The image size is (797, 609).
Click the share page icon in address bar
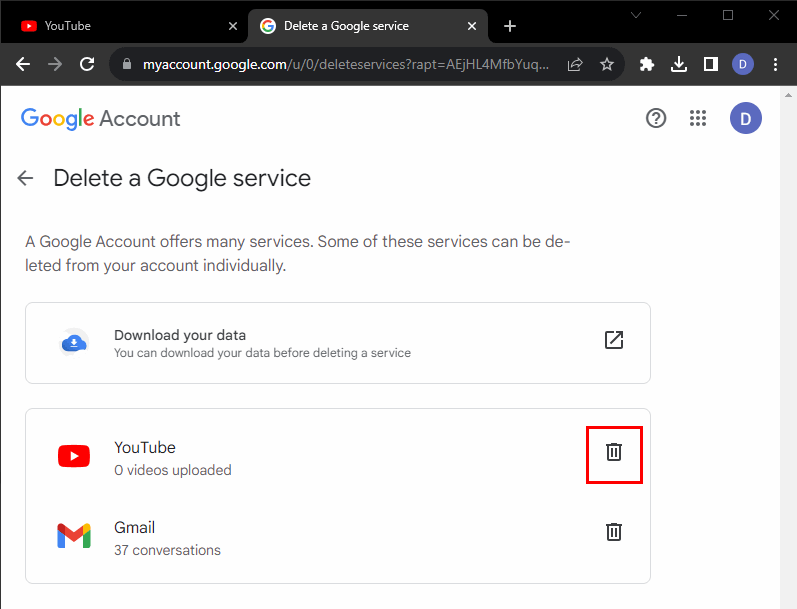pos(575,64)
